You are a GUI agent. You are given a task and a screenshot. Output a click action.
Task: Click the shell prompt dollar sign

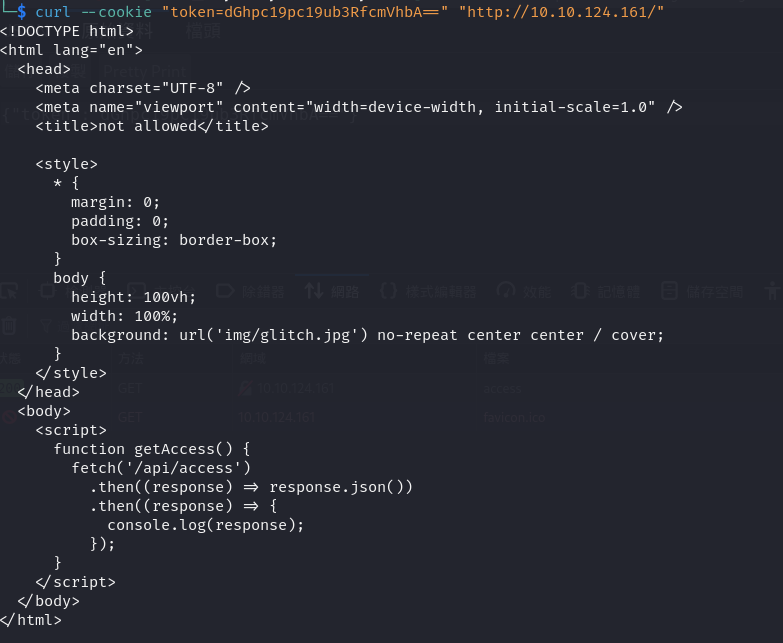(x=22, y=11)
